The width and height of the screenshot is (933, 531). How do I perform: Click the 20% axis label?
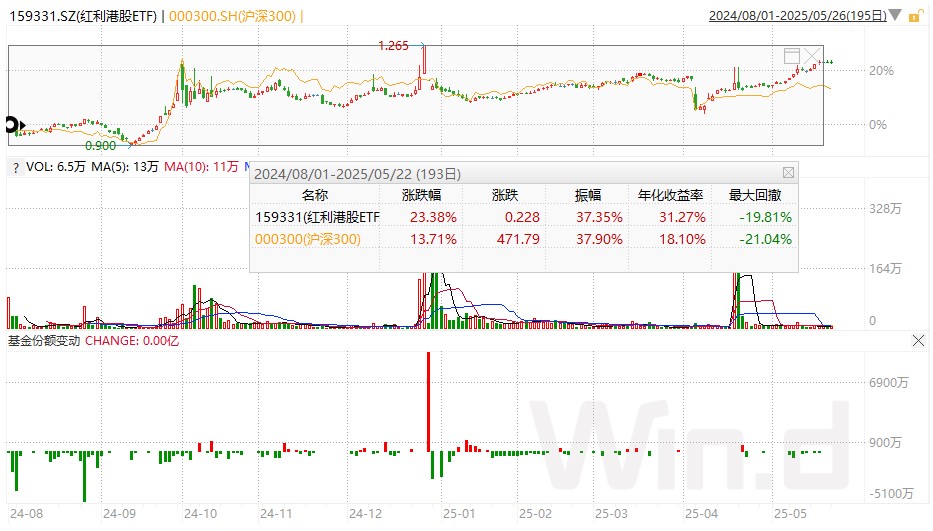pyautogui.click(x=881, y=71)
